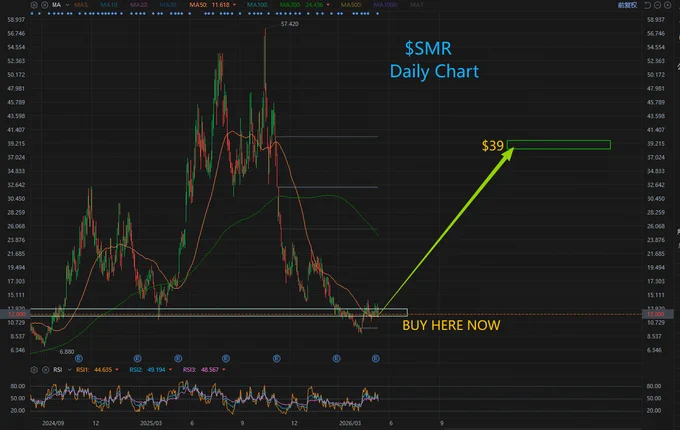
Task: Click RSI1 value 44.635
Action: point(103,370)
